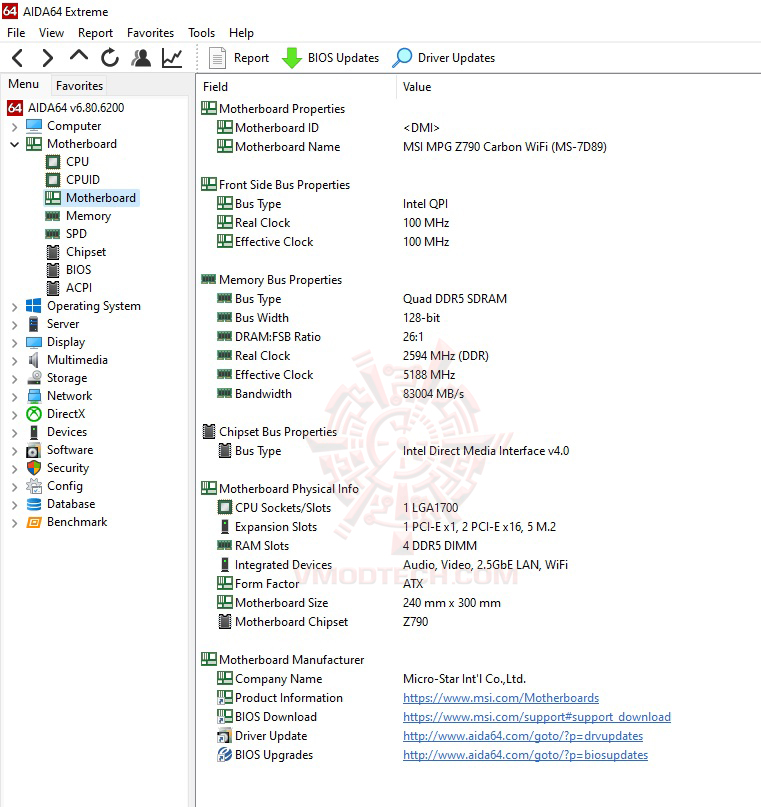
Task: Open the MSI support download link
Action: (537, 717)
